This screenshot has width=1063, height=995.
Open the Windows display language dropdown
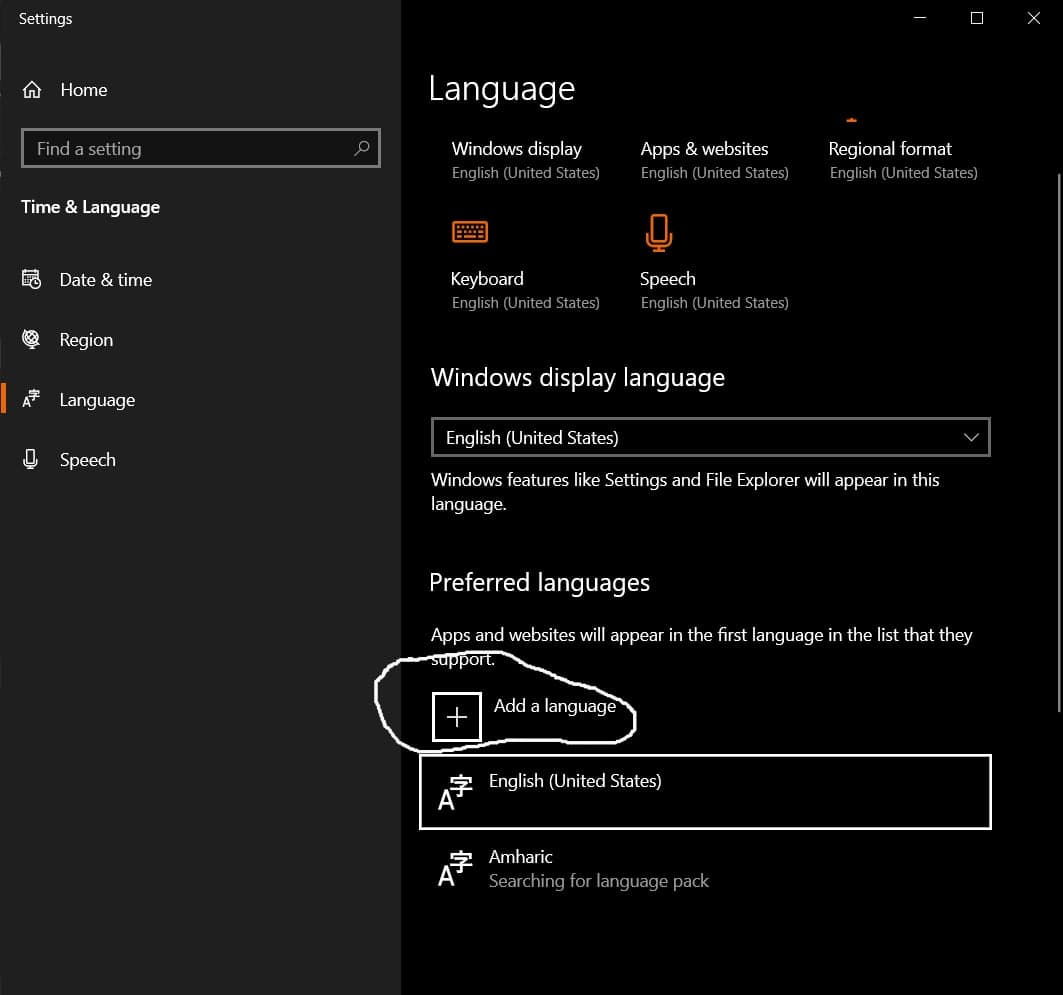(710, 437)
